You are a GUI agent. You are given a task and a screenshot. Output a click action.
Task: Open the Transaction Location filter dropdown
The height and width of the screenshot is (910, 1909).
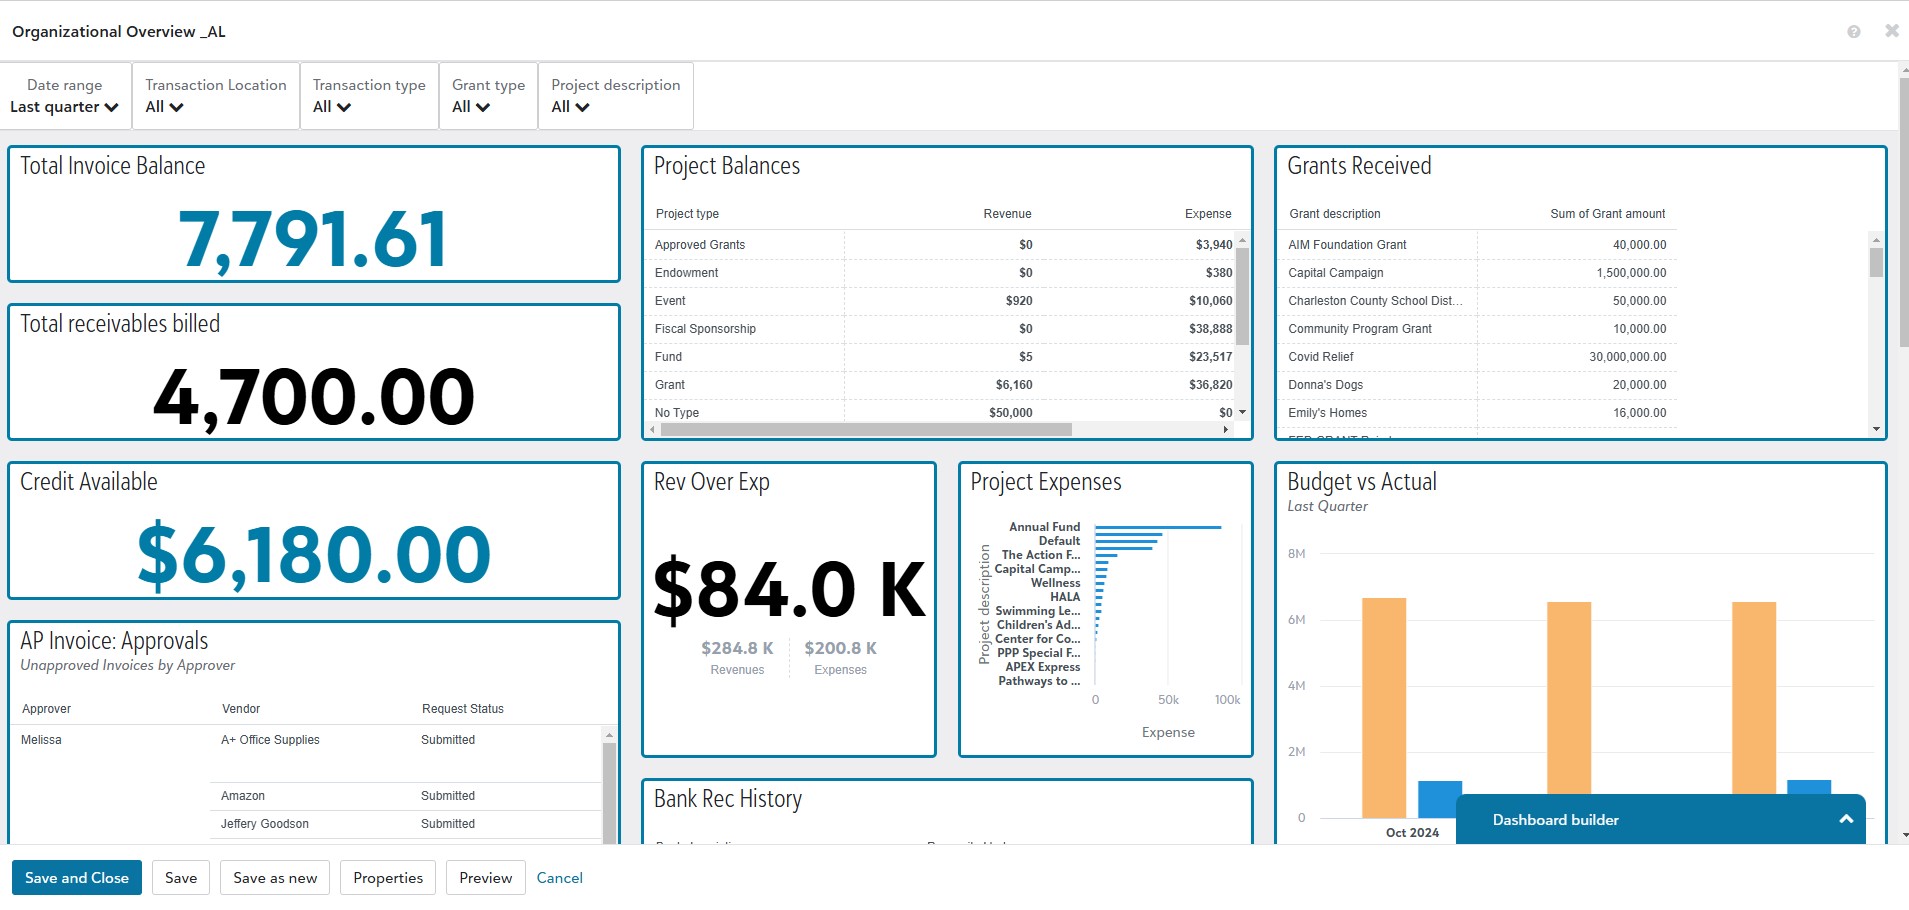(x=165, y=107)
